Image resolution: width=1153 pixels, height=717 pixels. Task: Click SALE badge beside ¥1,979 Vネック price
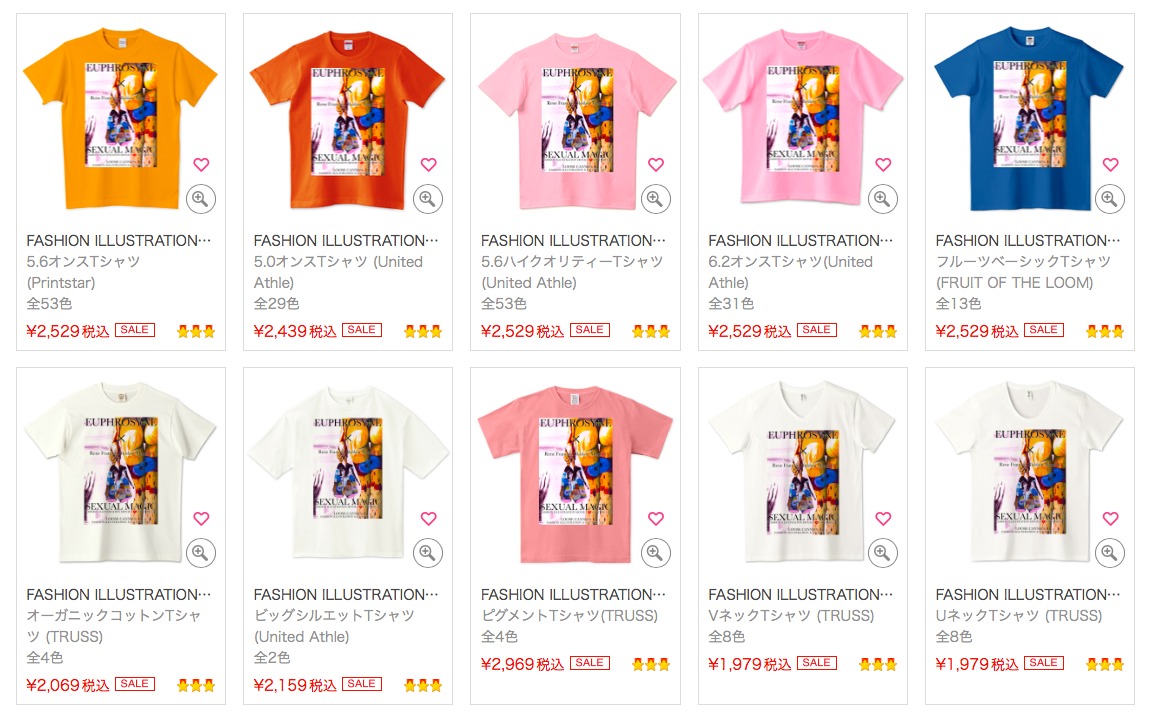click(816, 663)
